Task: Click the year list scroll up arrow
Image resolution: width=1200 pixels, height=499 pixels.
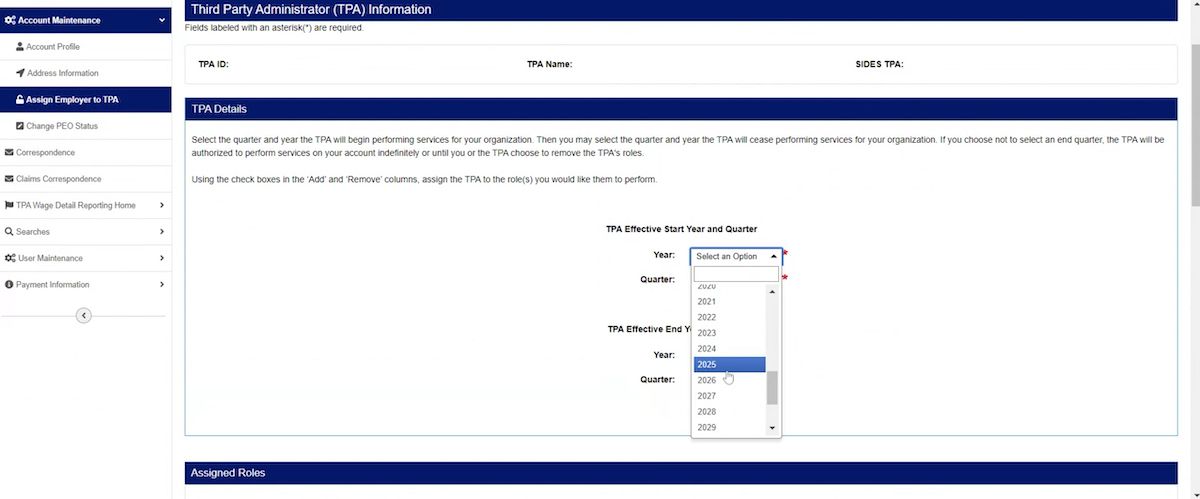Action: (772, 292)
